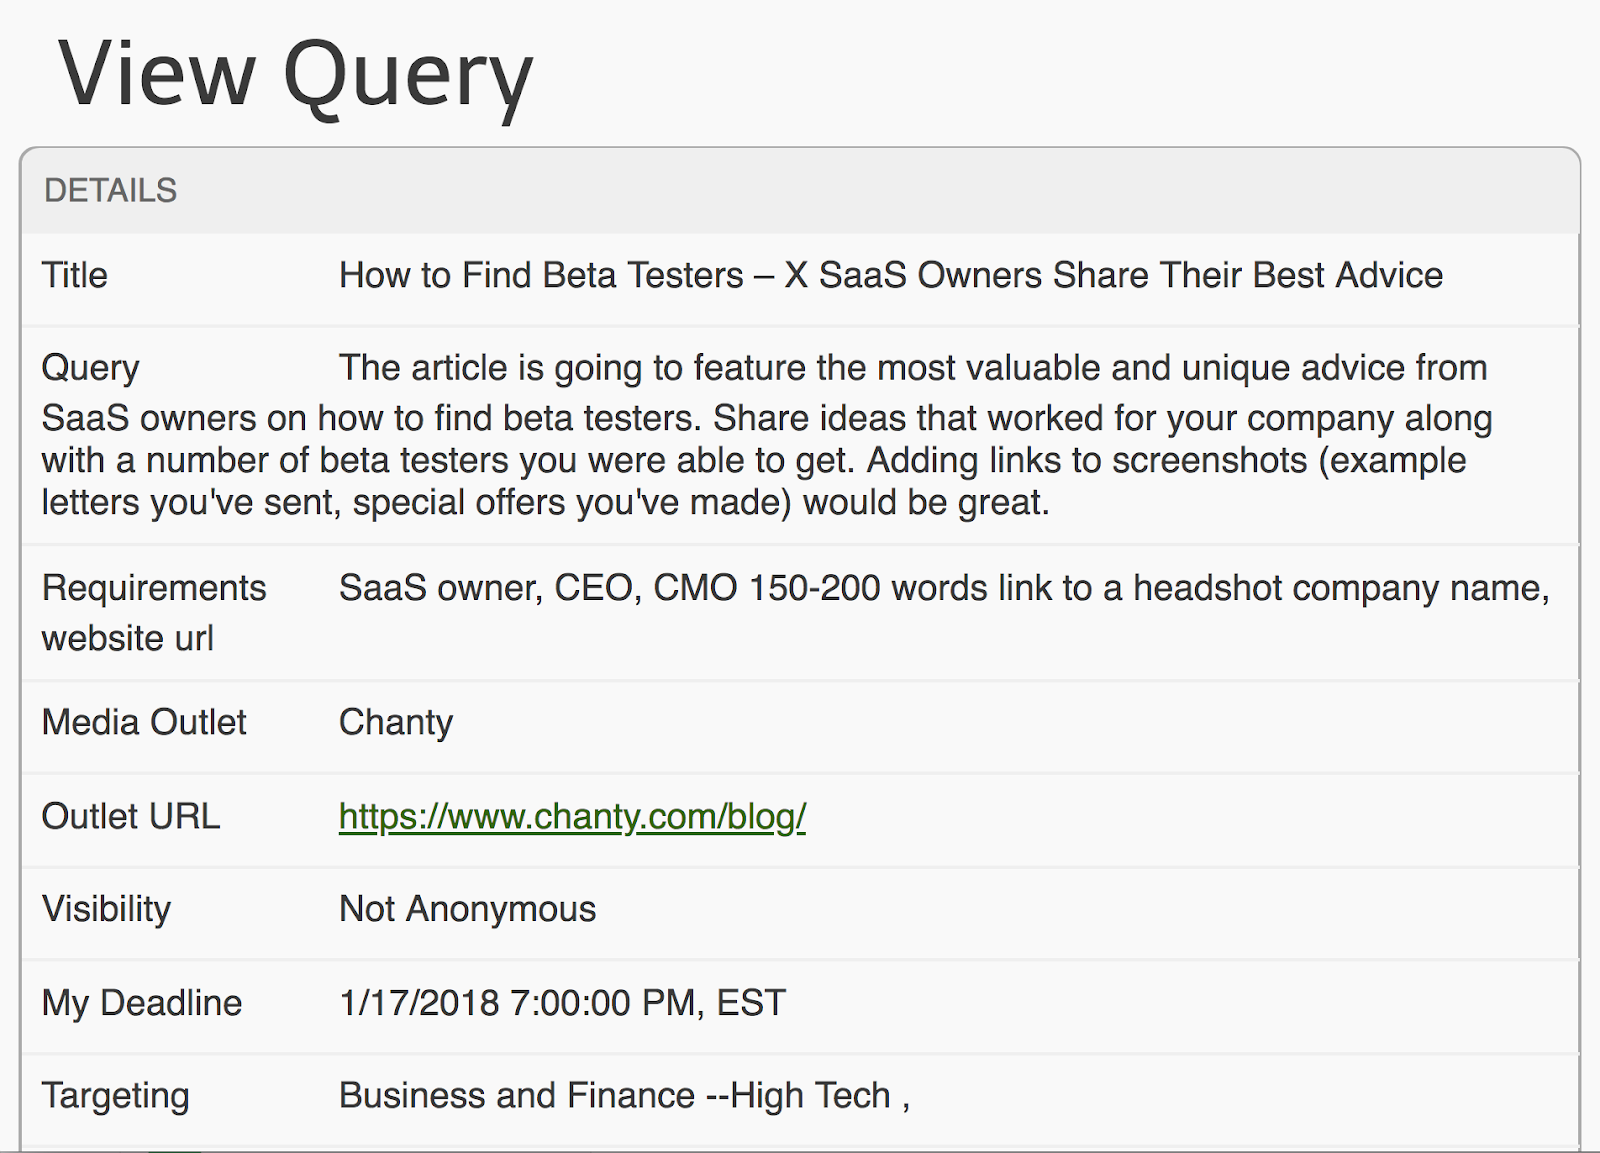Click the Query field label
The width and height of the screenshot is (1600, 1153).
click(x=90, y=368)
